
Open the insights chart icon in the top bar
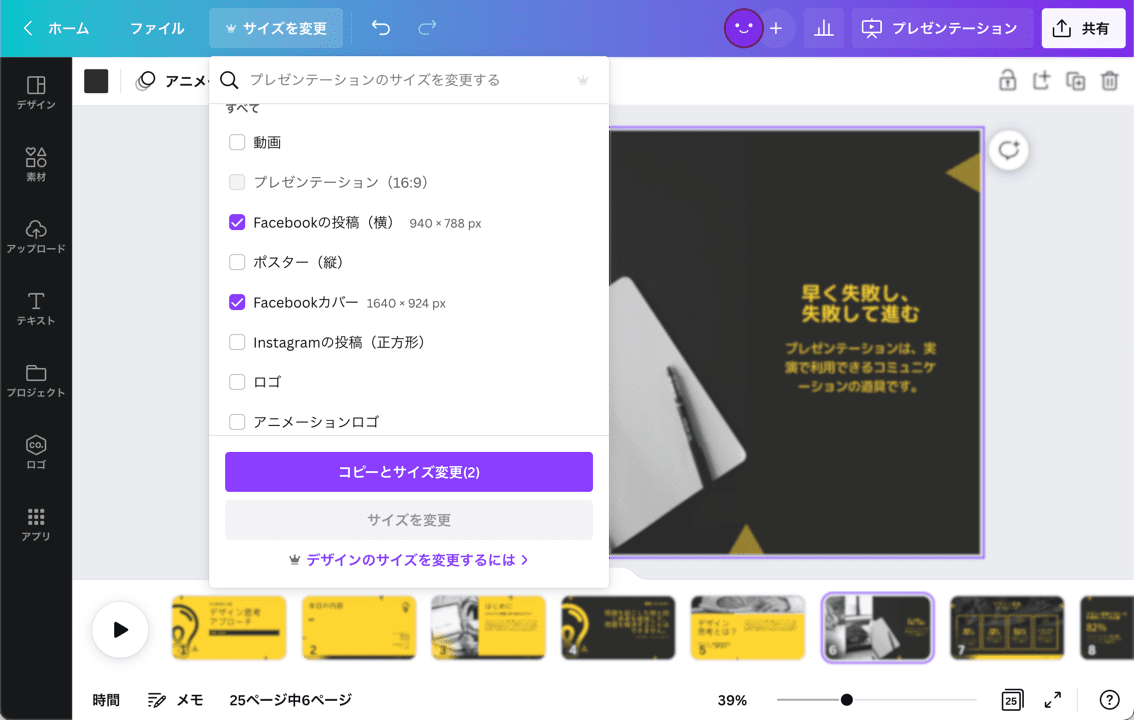pyautogui.click(x=824, y=28)
